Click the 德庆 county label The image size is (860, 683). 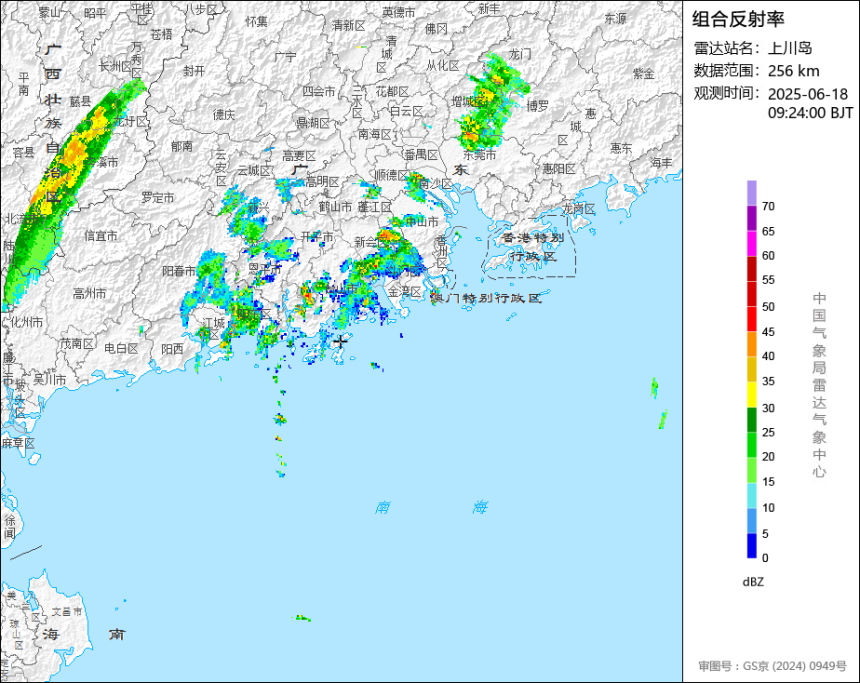[x=224, y=114]
